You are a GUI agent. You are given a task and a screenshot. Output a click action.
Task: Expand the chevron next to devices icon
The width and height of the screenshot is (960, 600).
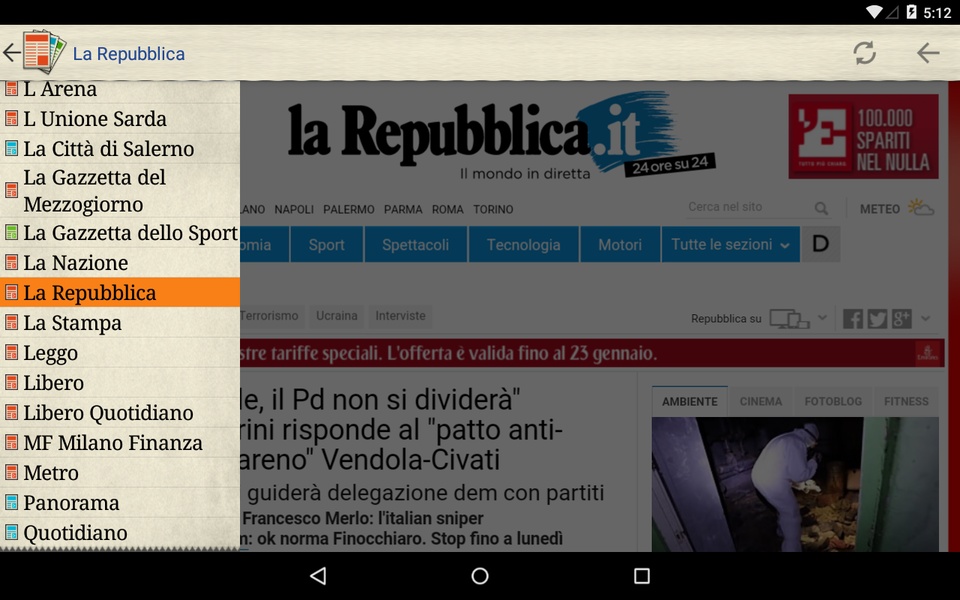tap(822, 318)
